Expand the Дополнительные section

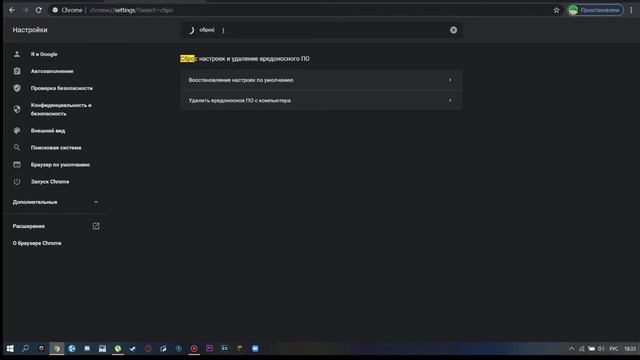click(x=56, y=202)
